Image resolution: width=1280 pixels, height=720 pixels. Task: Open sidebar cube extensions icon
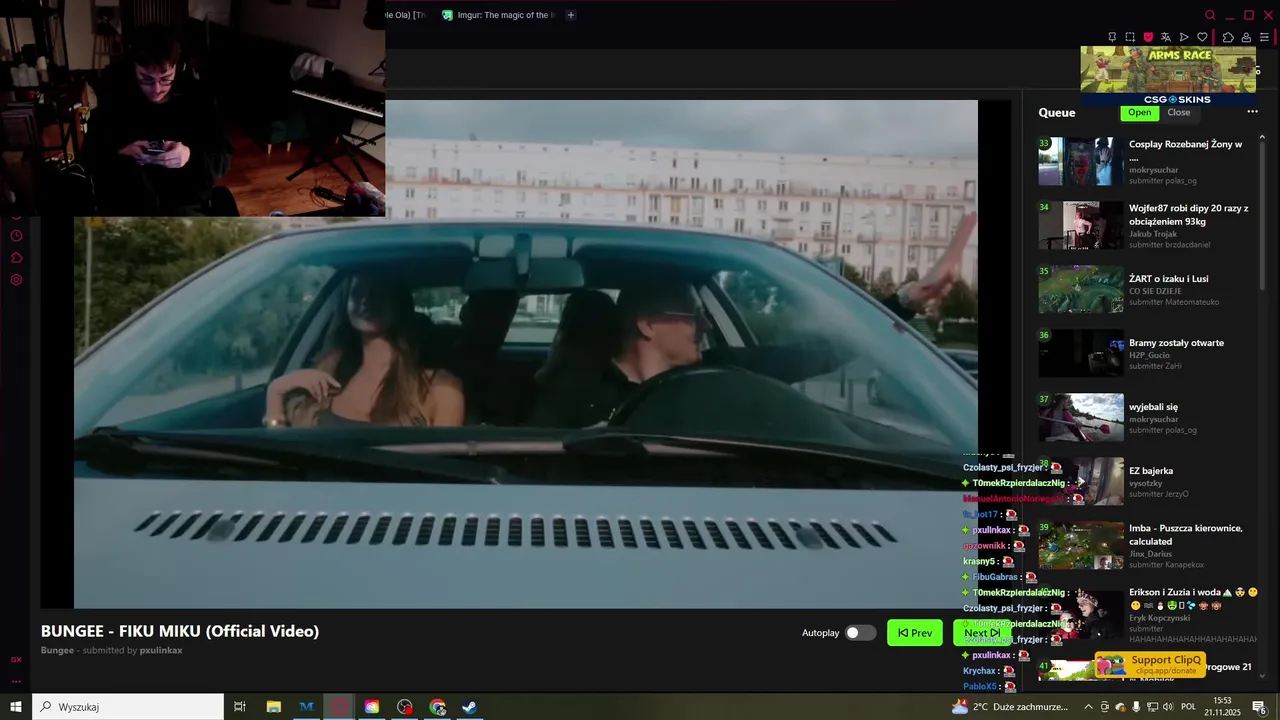(x=16, y=258)
